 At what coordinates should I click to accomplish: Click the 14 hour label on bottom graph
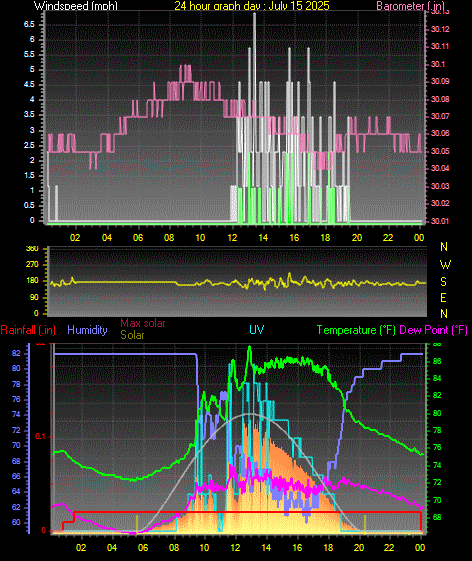(266, 548)
